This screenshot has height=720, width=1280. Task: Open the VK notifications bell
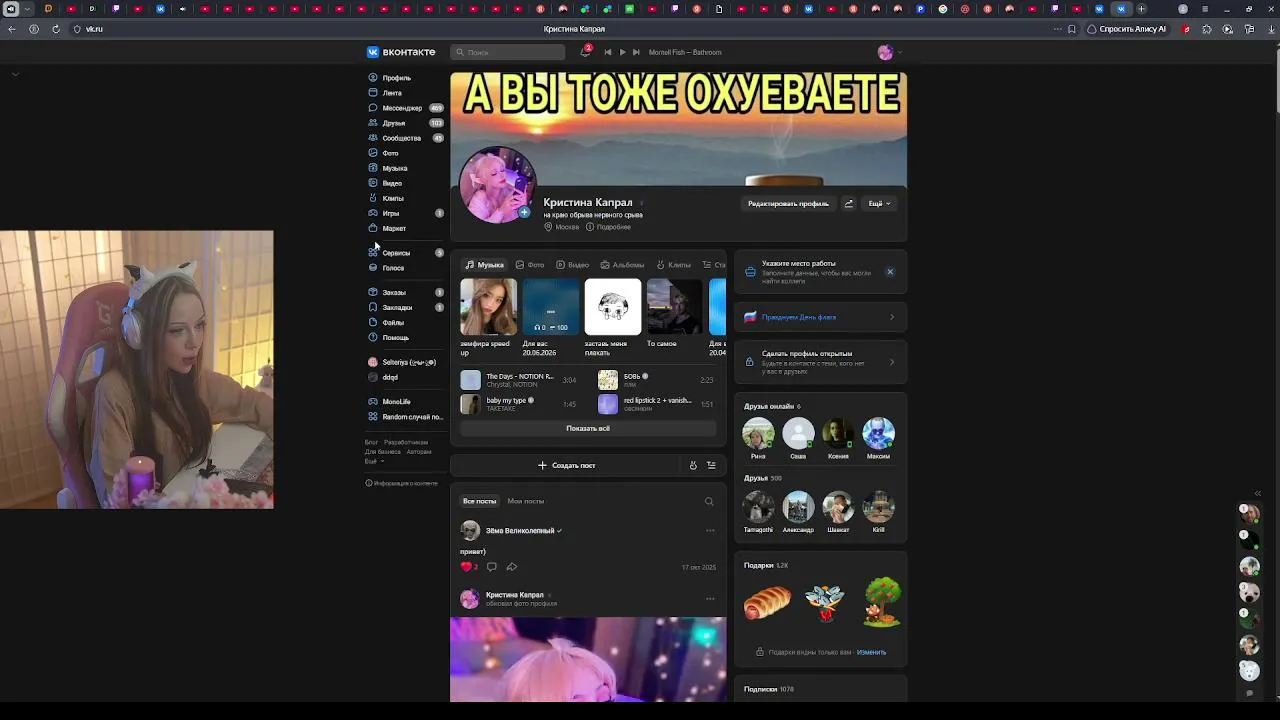pyautogui.click(x=585, y=52)
